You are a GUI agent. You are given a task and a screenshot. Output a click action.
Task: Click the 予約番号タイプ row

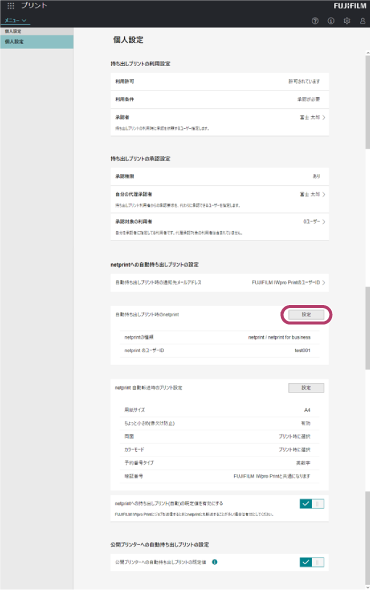point(219,463)
